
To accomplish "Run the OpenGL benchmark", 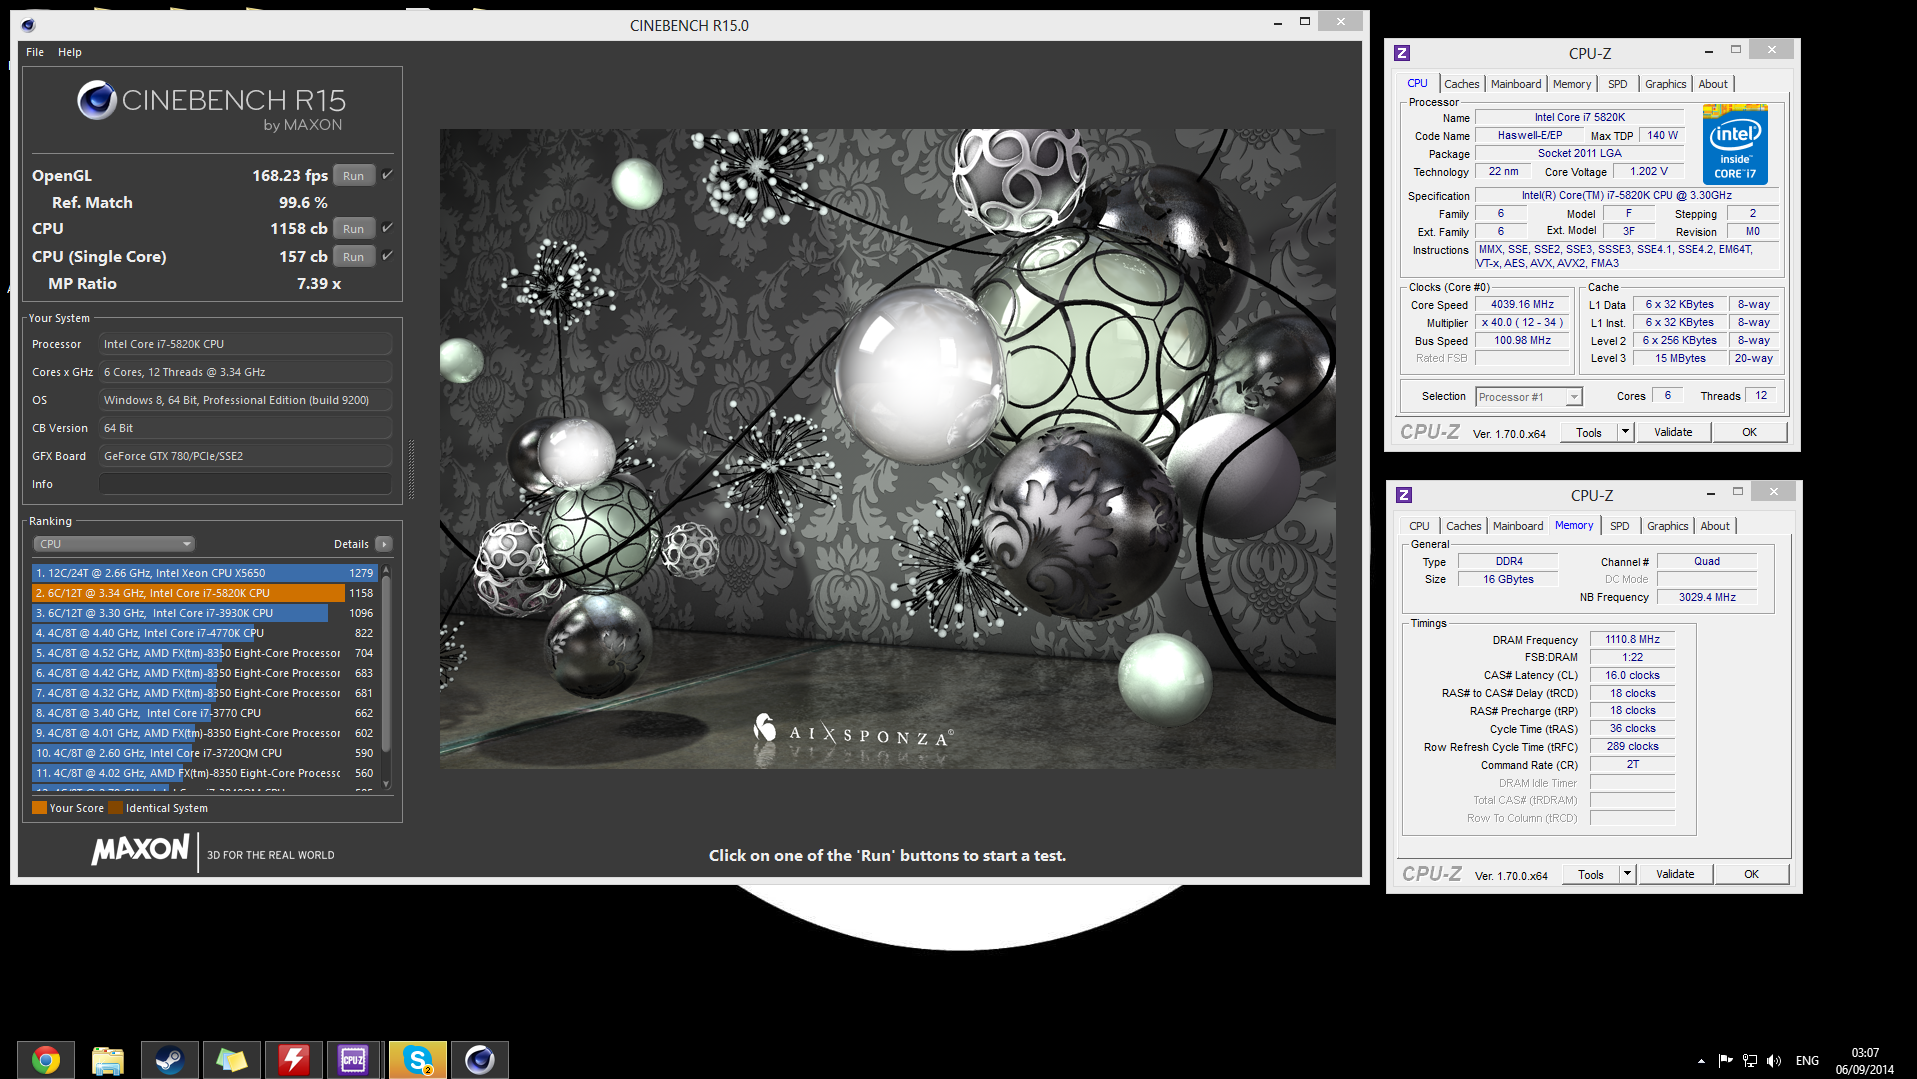I will pyautogui.click(x=354, y=176).
